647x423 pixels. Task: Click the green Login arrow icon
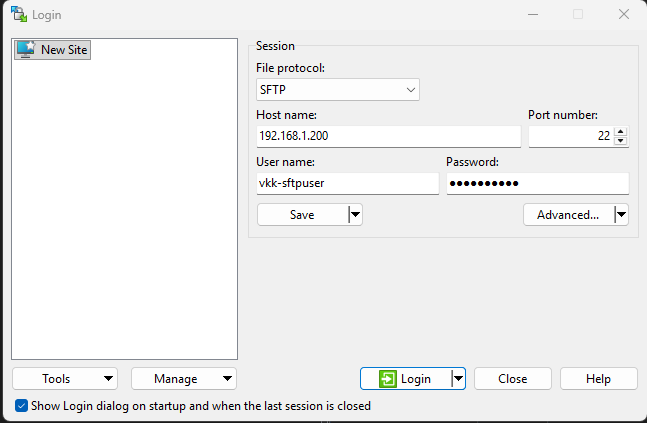[x=387, y=379]
